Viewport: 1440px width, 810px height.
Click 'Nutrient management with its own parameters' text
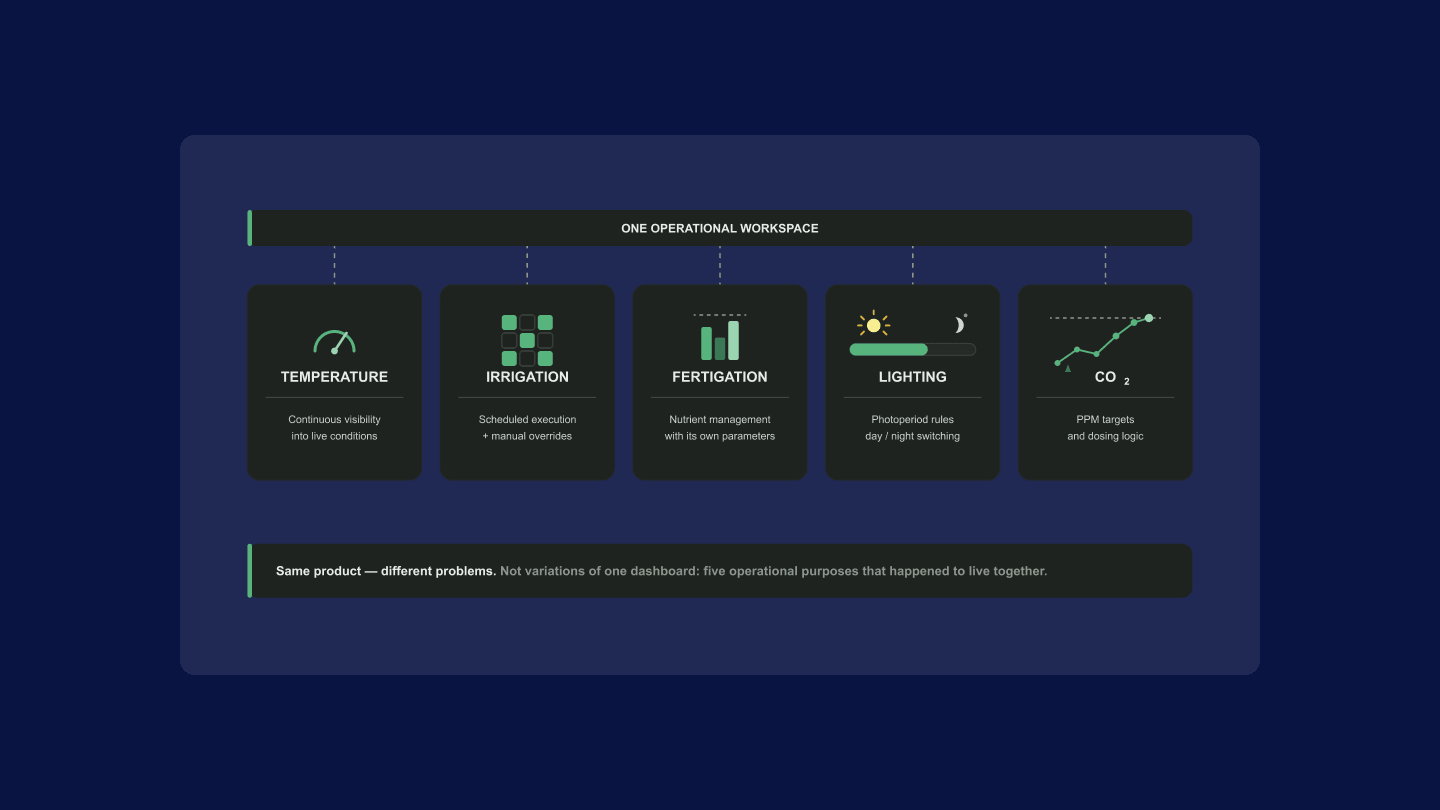720,428
